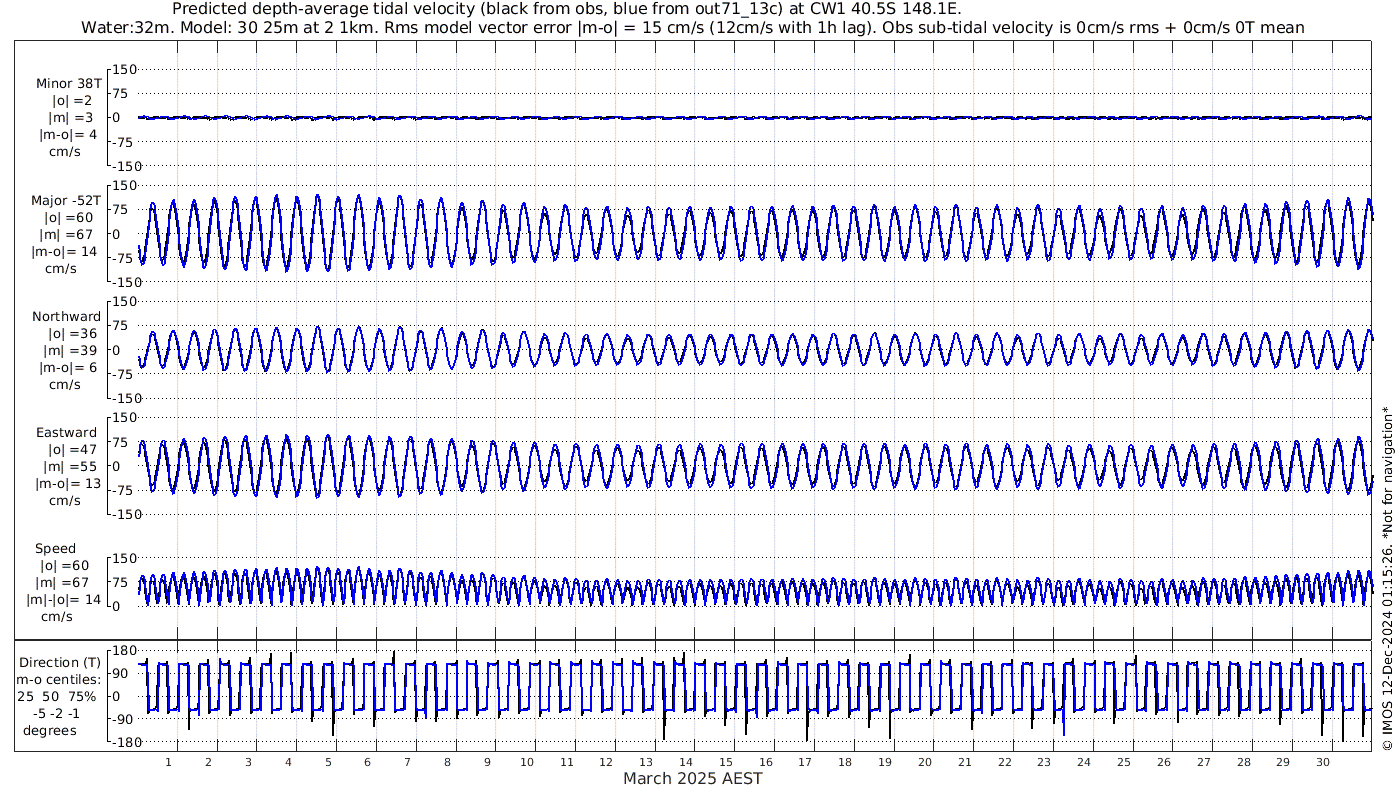The width and height of the screenshot is (1400, 800).
Task: Select the 'Speed' panel label
Action: click(55, 548)
